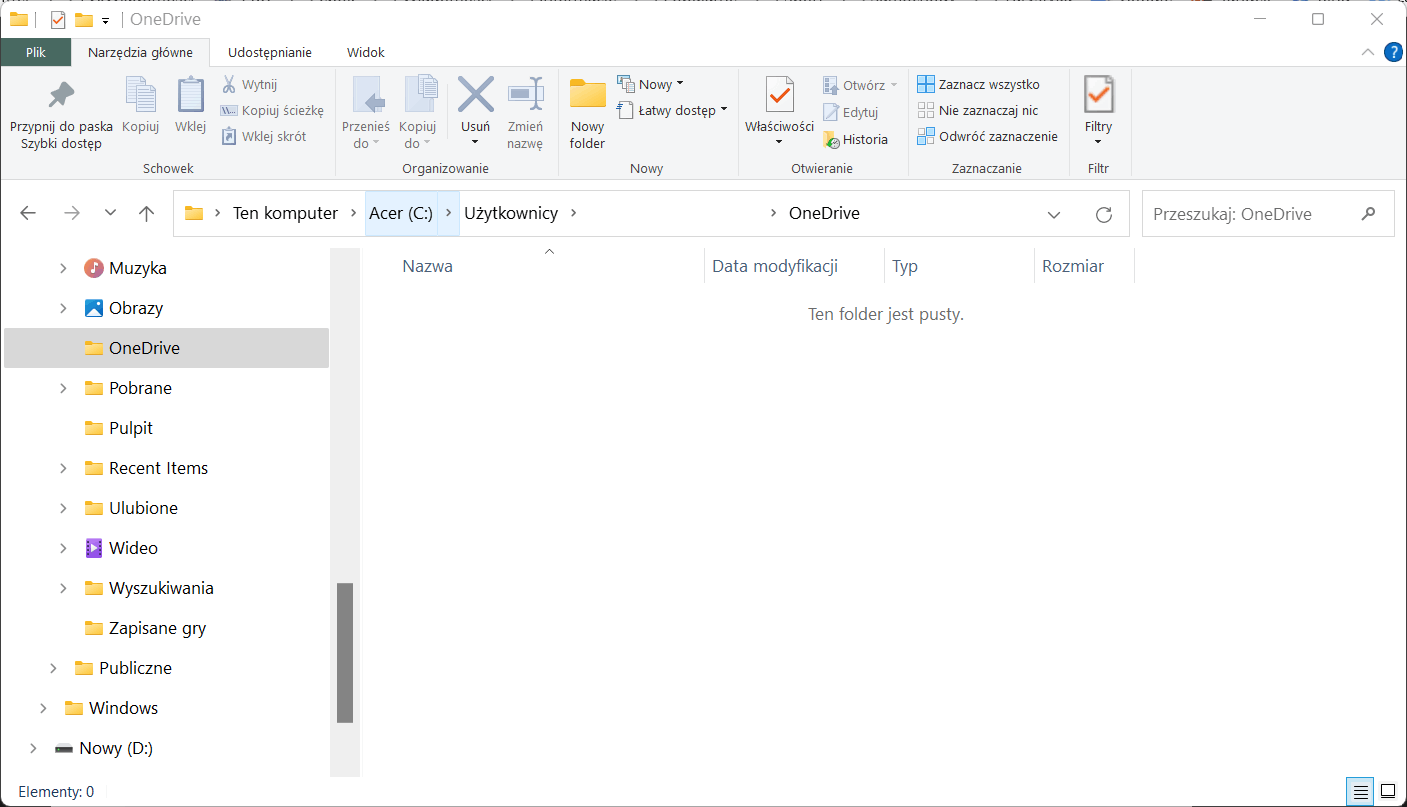Switch to Narzędzia główne tab
This screenshot has width=1407, height=807.
coord(140,53)
